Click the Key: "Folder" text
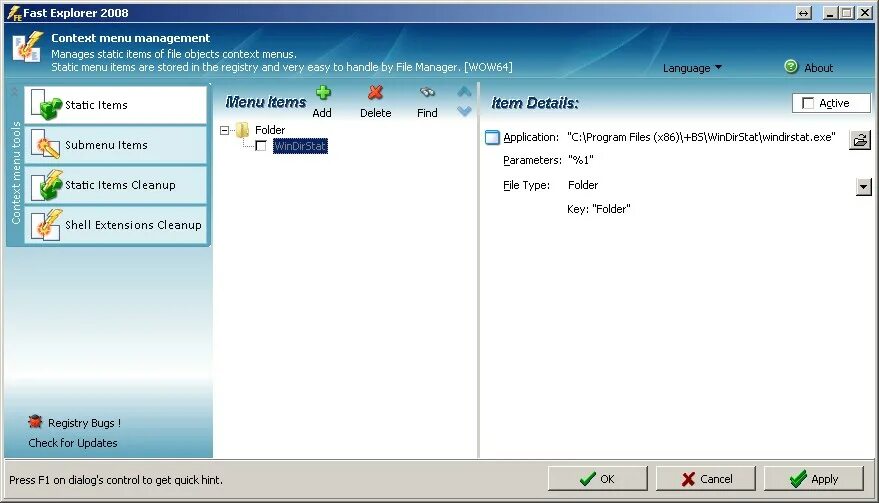The height and width of the screenshot is (503, 879). [599, 209]
